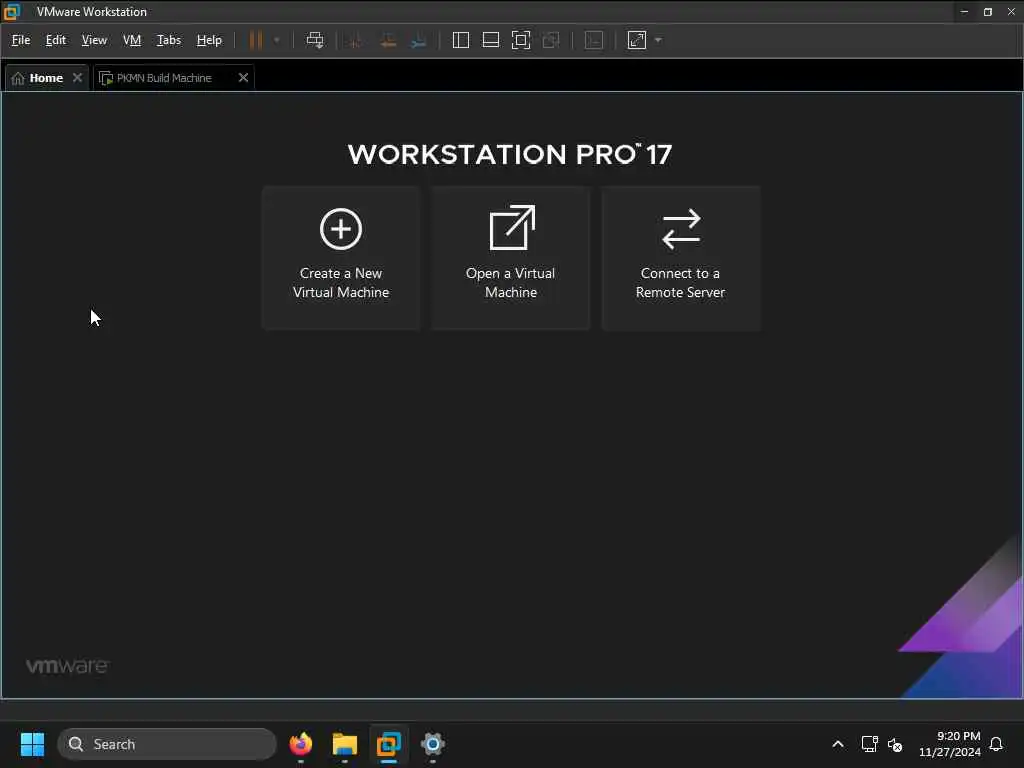The width and height of the screenshot is (1024, 768).
Task: Switch to the PKMN Build Machine tab
Action: [x=163, y=78]
